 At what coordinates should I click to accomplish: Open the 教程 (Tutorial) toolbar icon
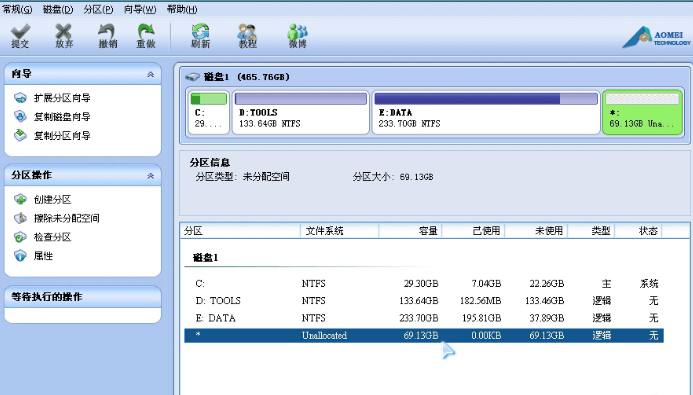click(x=247, y=31)
